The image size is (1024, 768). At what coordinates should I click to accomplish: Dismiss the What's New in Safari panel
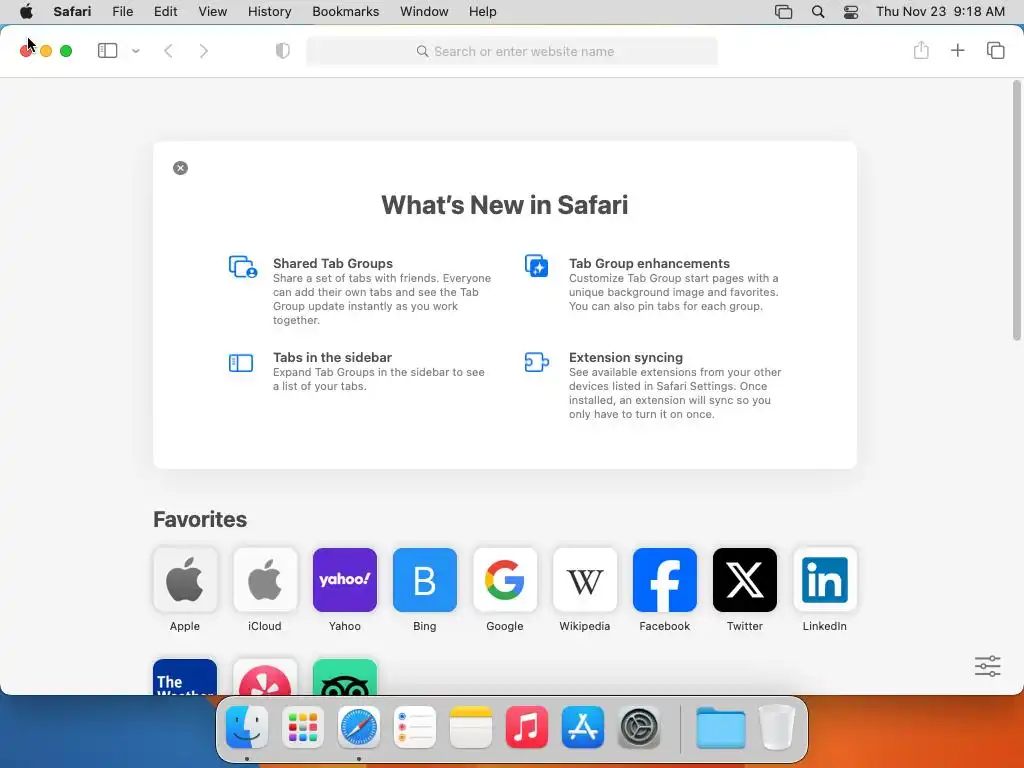click(x=180, y=168)
